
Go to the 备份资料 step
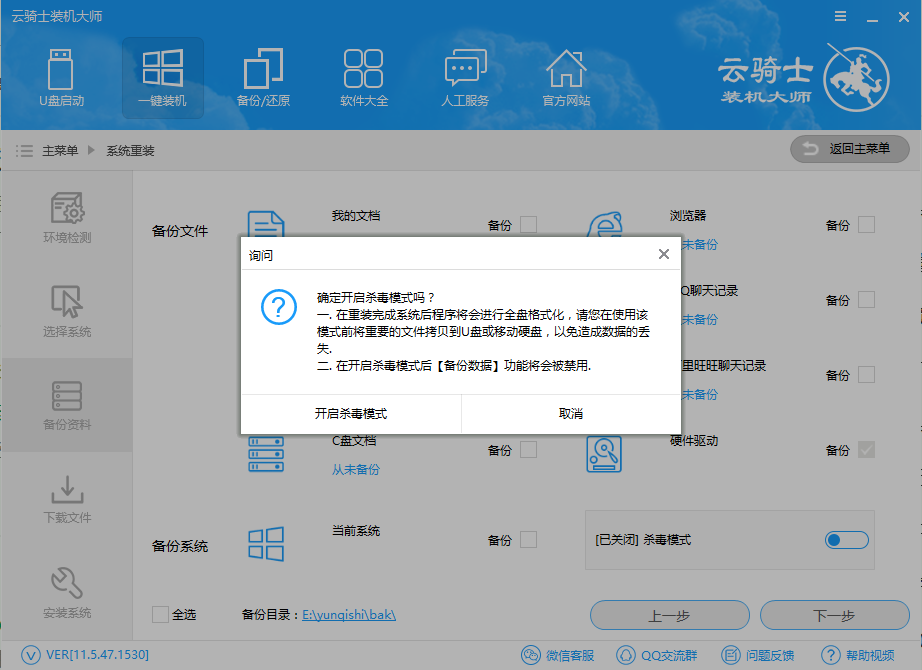click(x=67, y=405)
